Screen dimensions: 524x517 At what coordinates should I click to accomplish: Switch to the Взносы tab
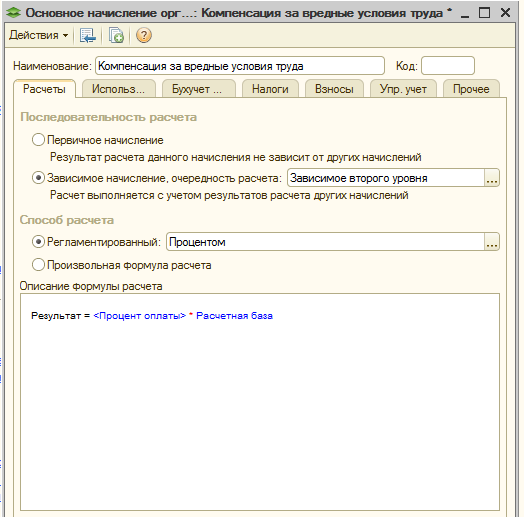334,89
